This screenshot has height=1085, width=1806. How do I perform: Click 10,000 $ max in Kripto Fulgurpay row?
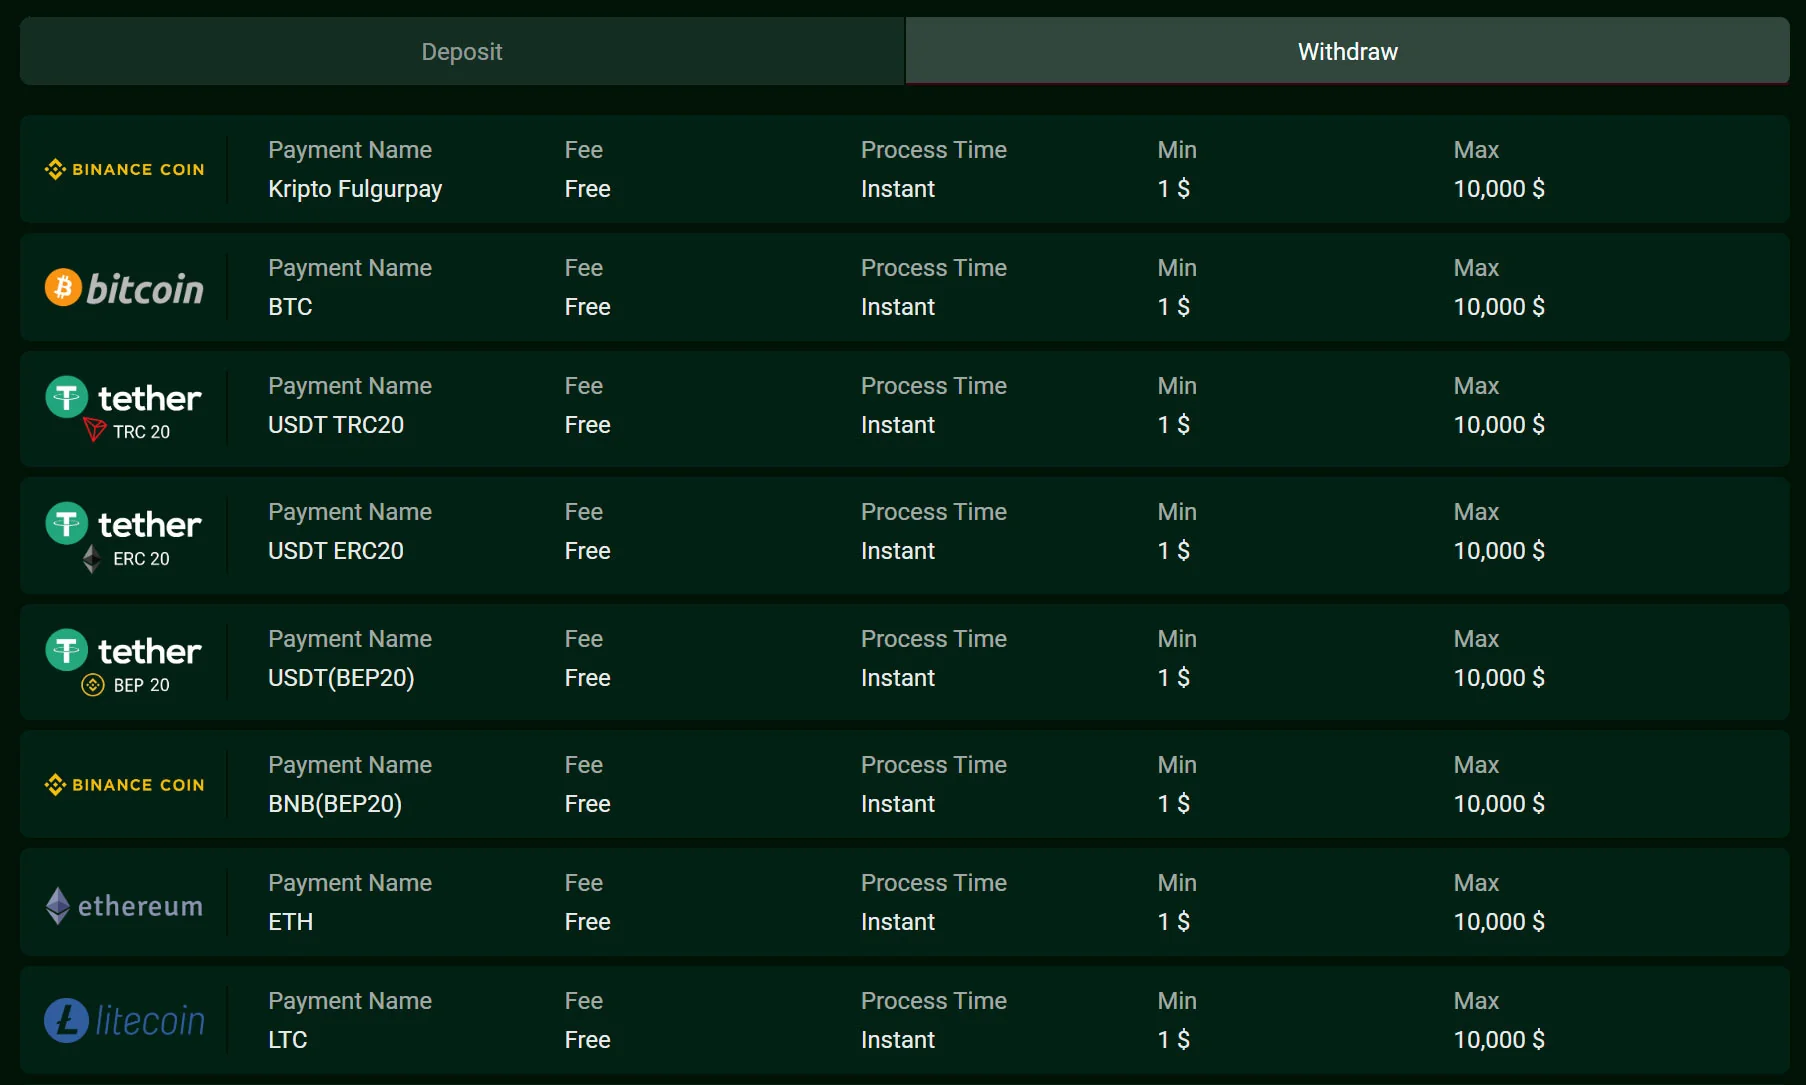pyautogui.click(x=1499, y=189)
